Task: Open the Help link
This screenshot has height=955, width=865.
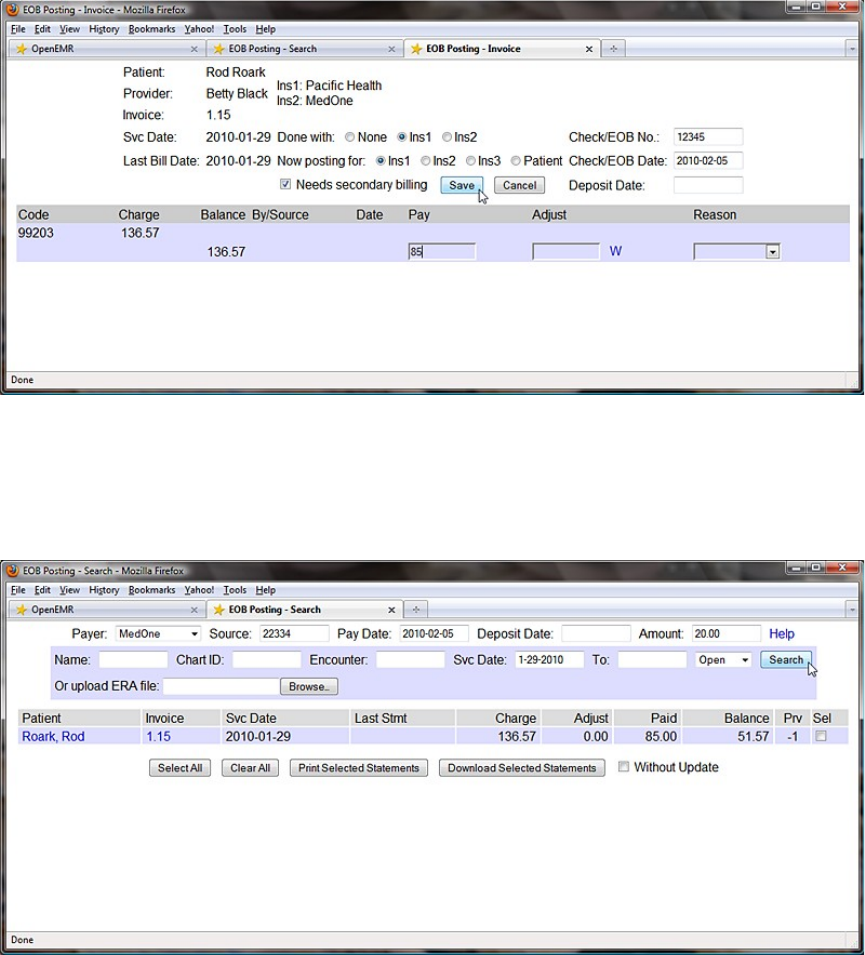Action: pos(782,634)
